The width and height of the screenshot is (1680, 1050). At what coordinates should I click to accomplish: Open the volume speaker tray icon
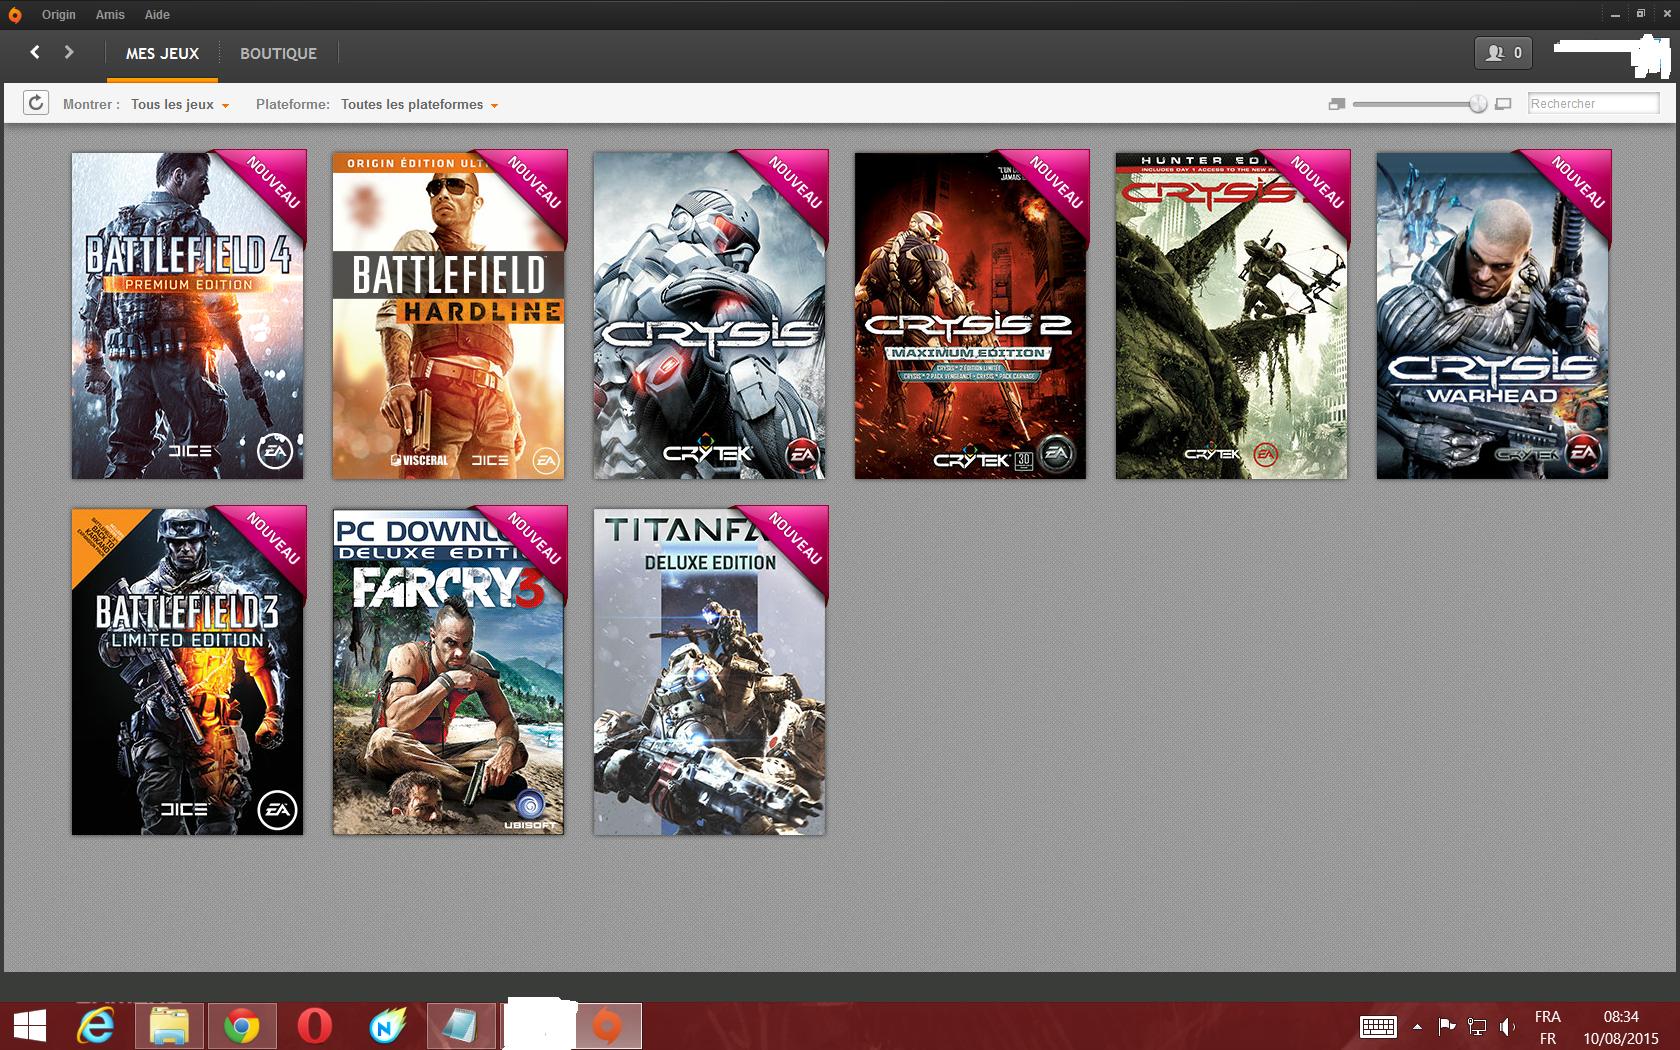click(x=1507, y=1027)
